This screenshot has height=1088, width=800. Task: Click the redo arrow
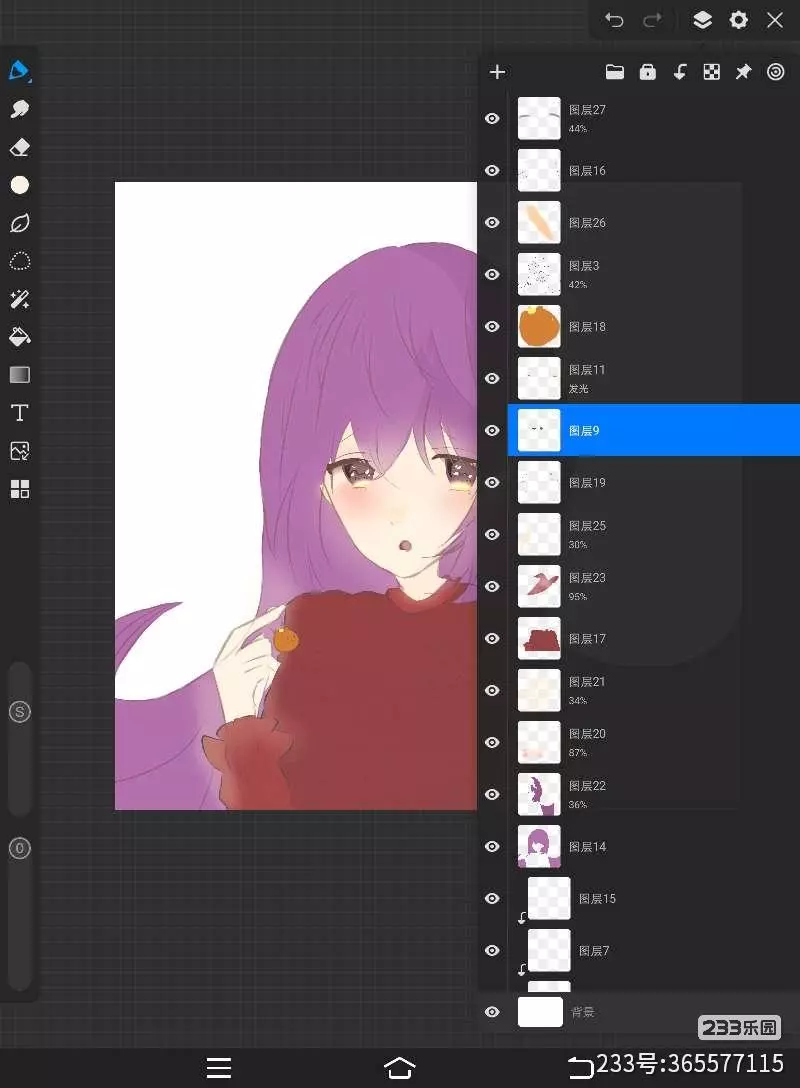[652, 20]
